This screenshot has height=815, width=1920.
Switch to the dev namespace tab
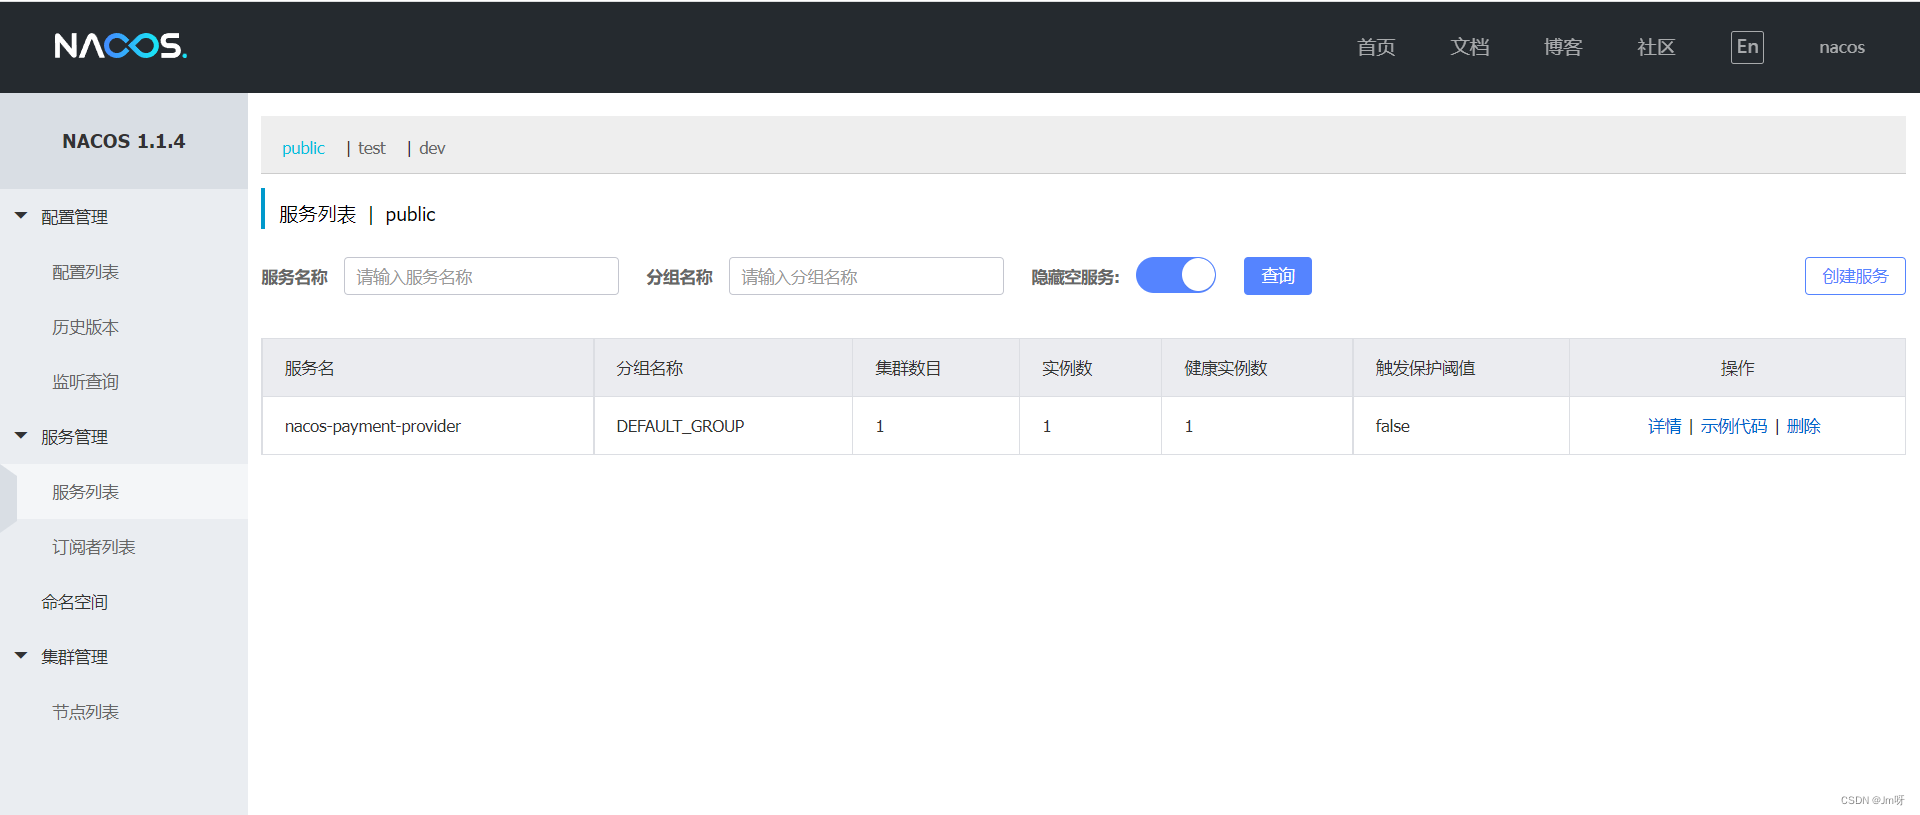coord(432,148)
